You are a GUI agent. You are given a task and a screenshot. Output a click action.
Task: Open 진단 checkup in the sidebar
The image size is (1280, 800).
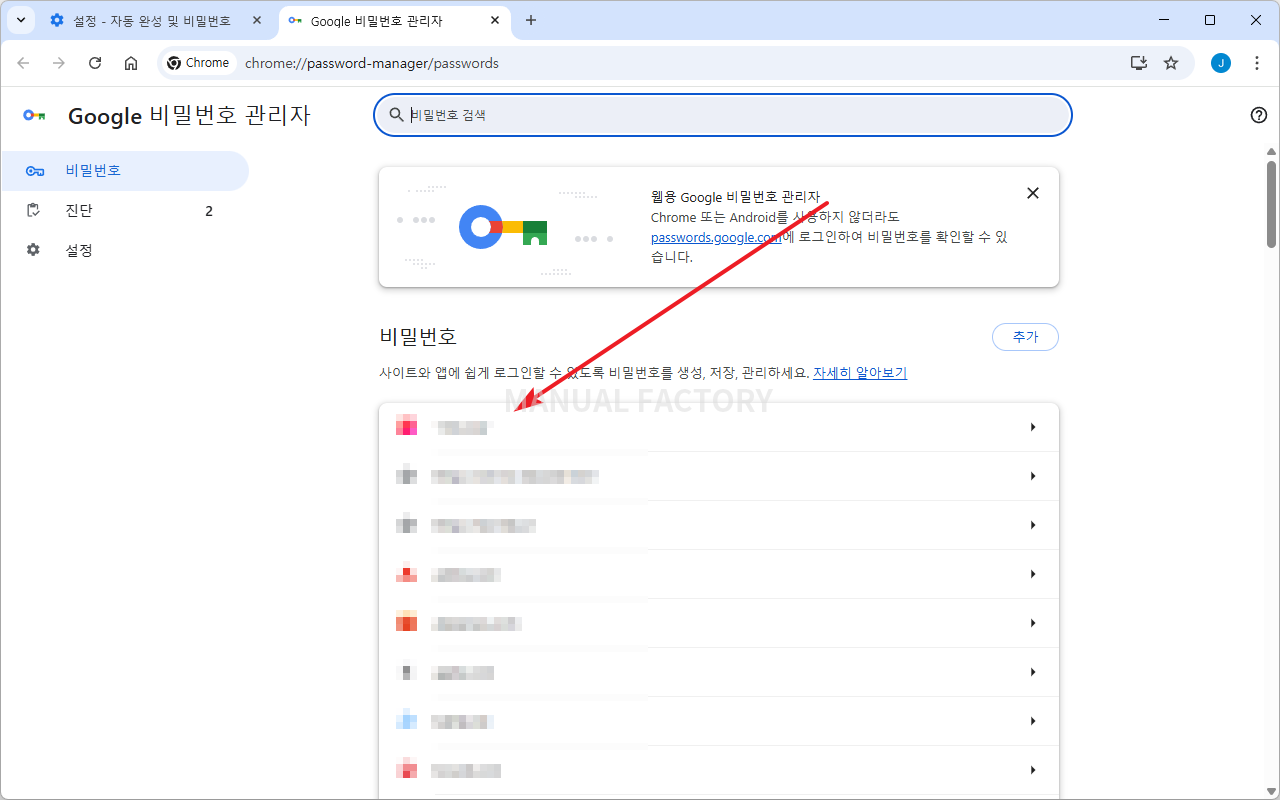[x=124, y=211]
